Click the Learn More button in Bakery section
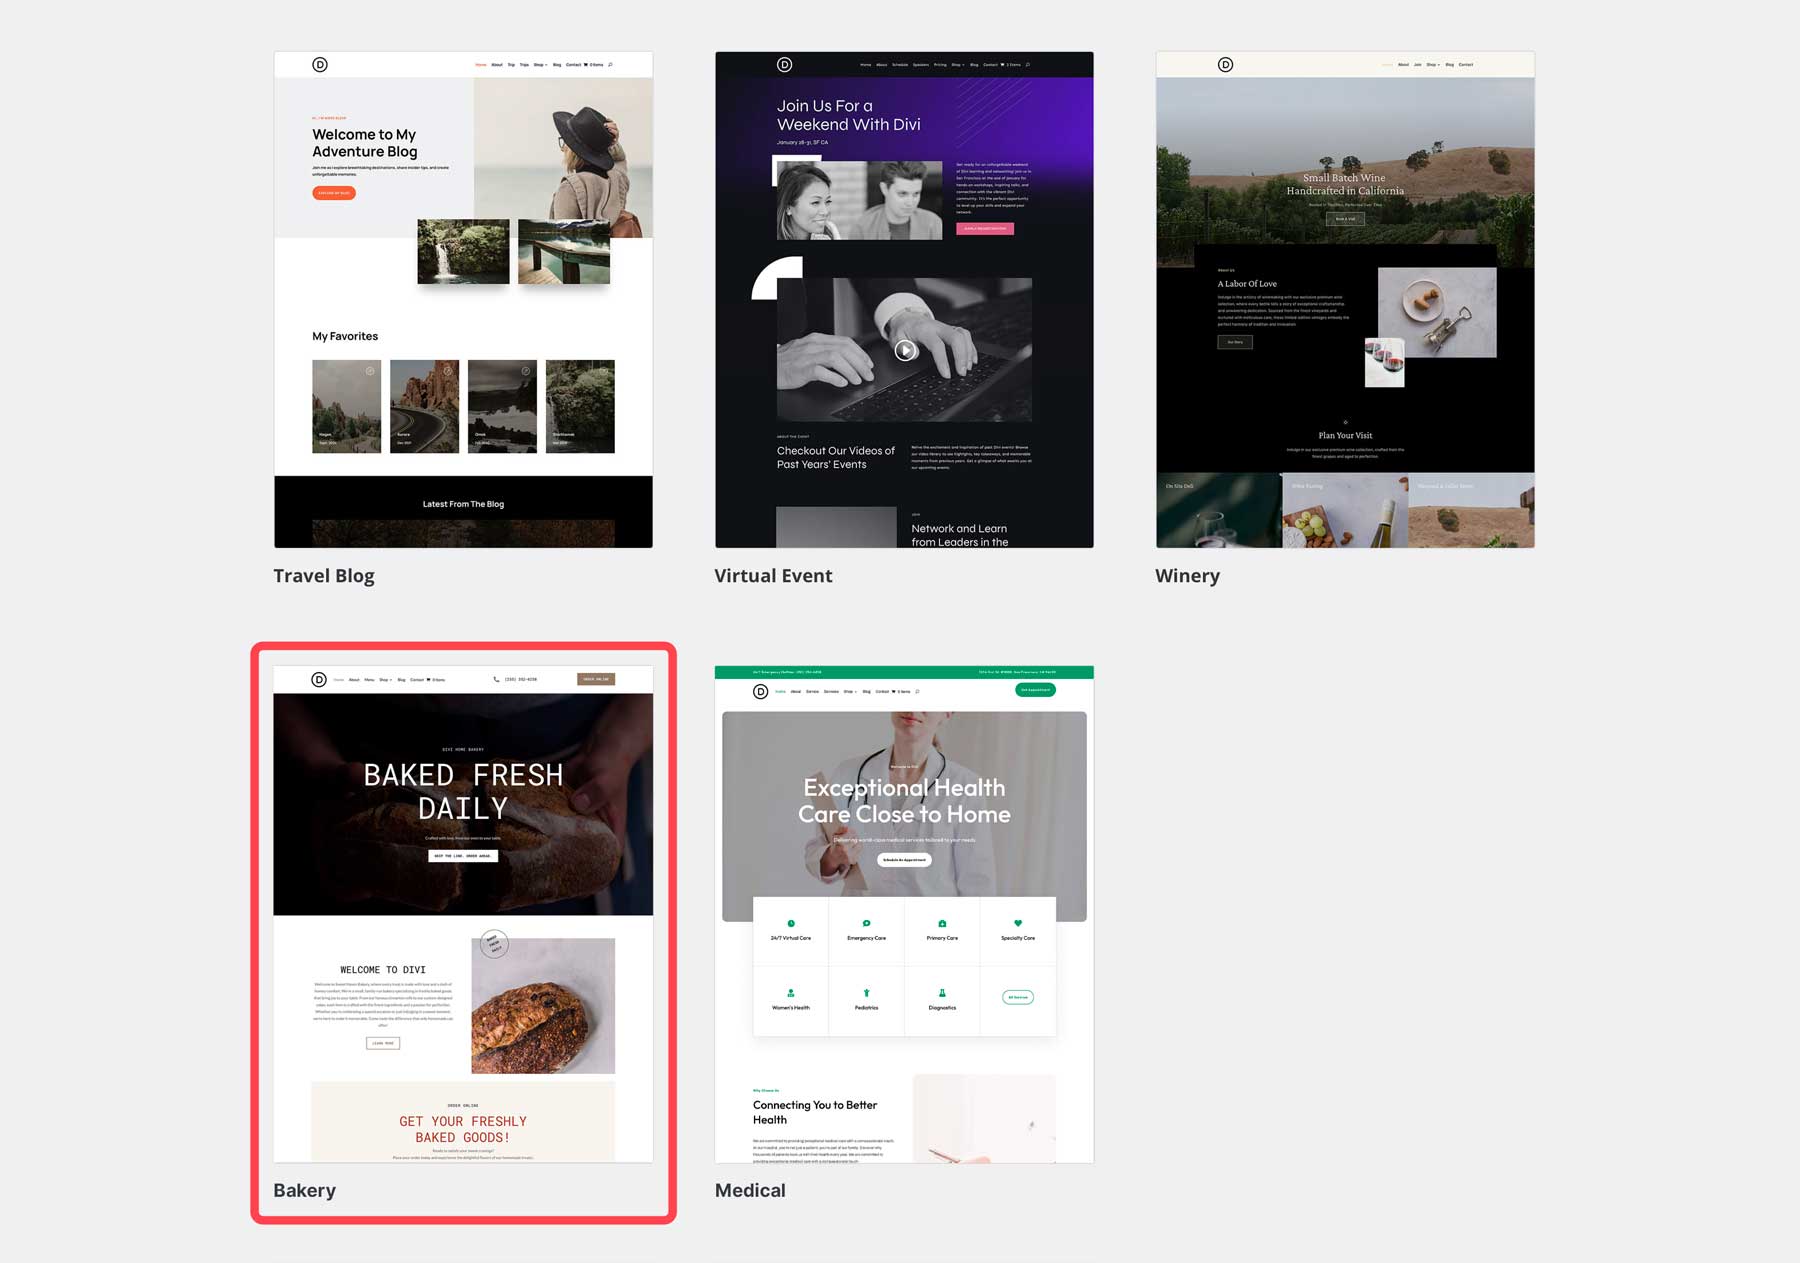The image size is (1800, 1263). [381, 1042]
